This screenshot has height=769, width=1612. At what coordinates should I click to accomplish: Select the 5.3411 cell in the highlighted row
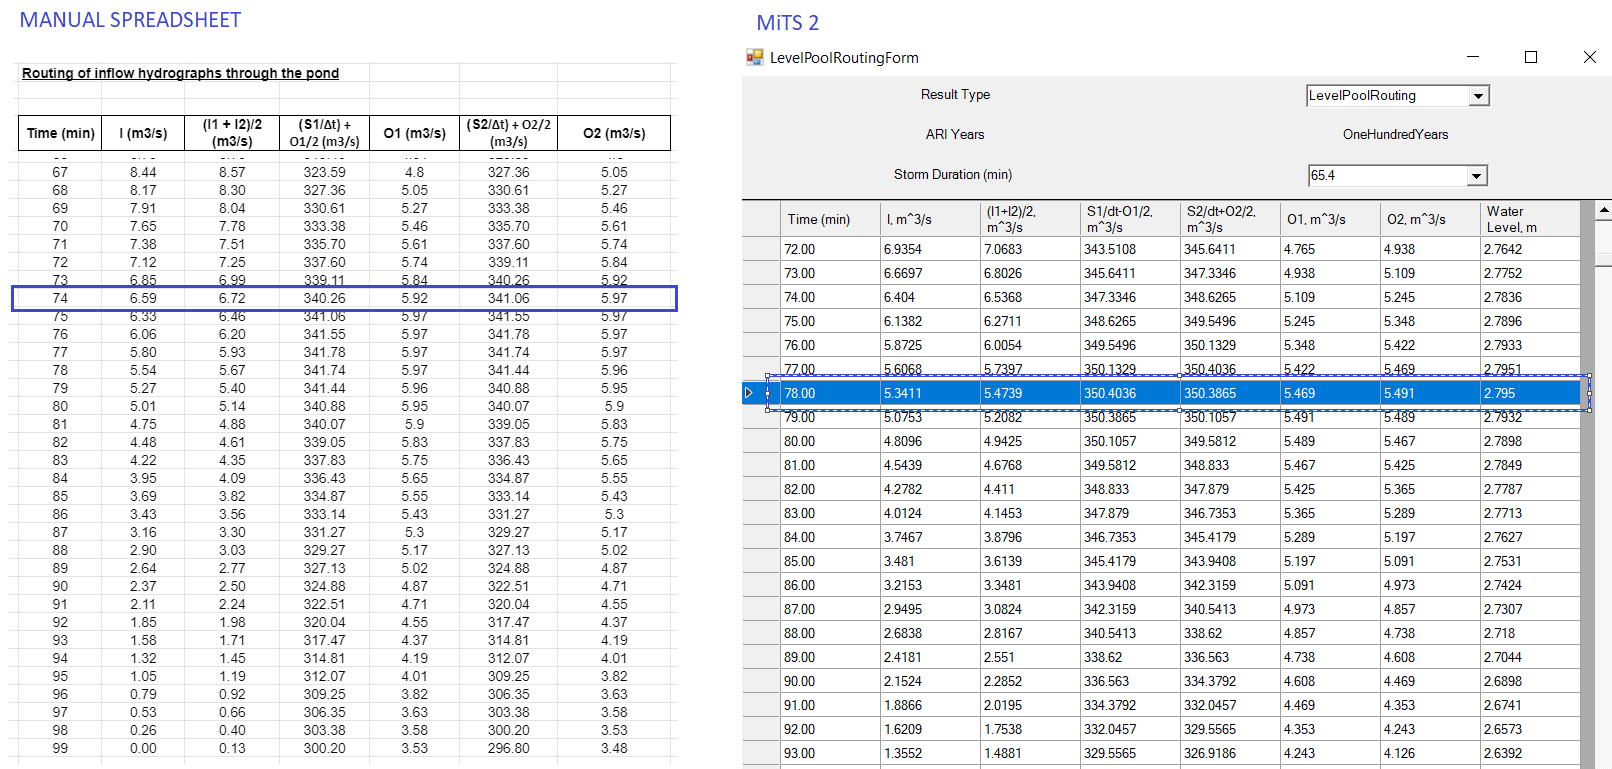930,393
